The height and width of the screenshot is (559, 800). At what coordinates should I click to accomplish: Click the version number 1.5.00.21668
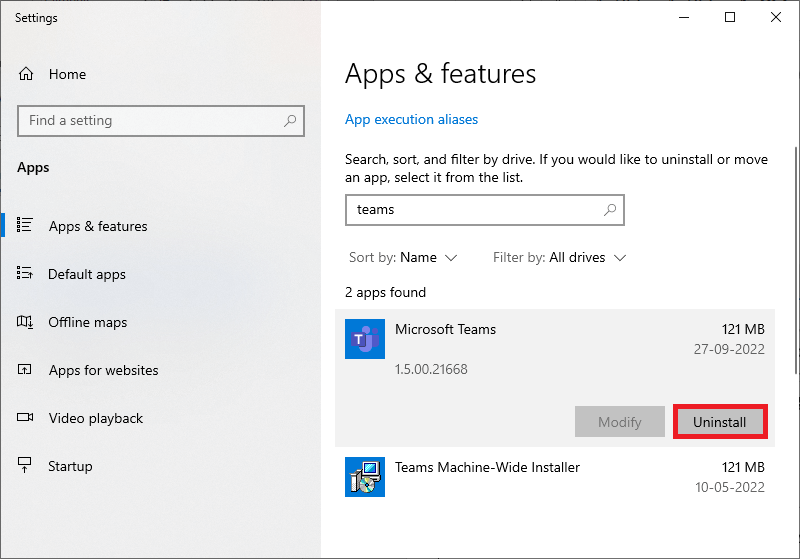click(431, 369)
